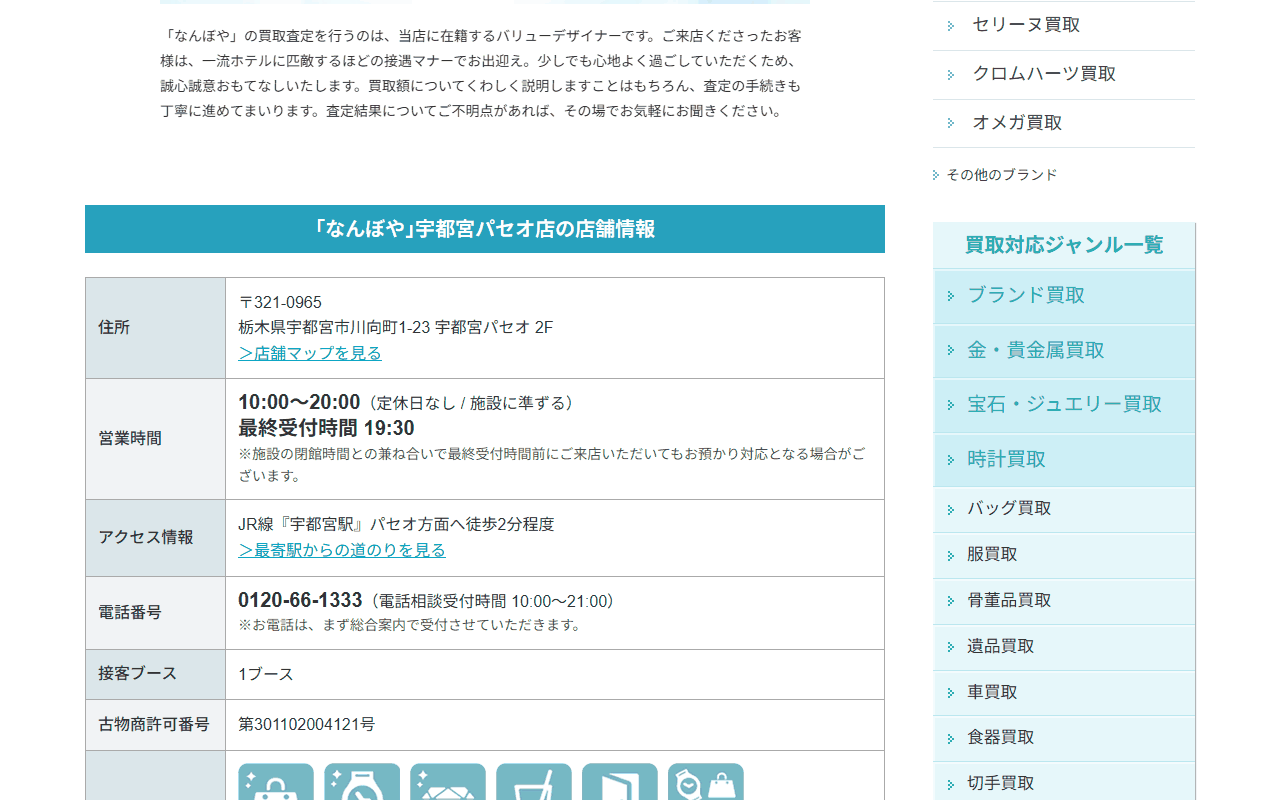The width and height of the screenshot is (1280, 800).
Task: Click the arrow bullet beside ブランド買取
Action: point(951,296)
